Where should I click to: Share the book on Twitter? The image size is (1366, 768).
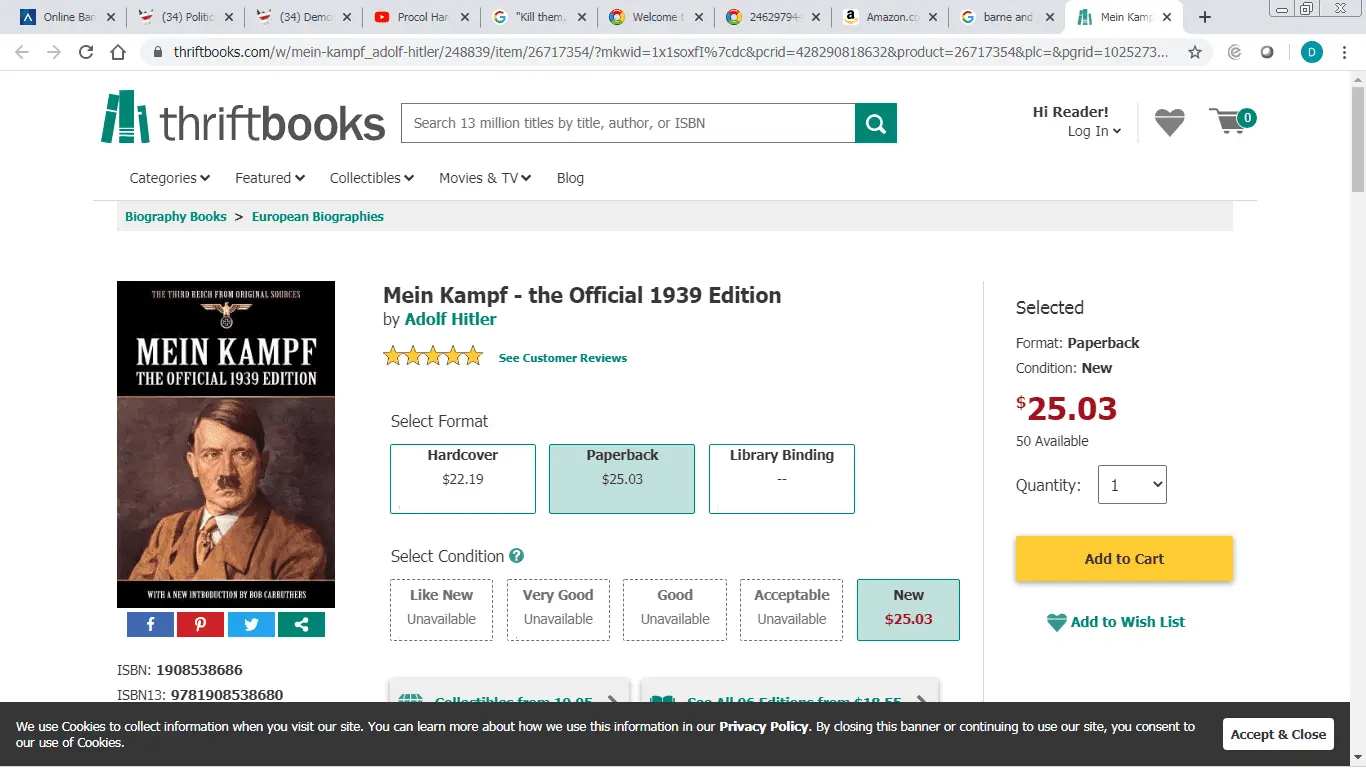pyautogui.click(x=251, y=624)
